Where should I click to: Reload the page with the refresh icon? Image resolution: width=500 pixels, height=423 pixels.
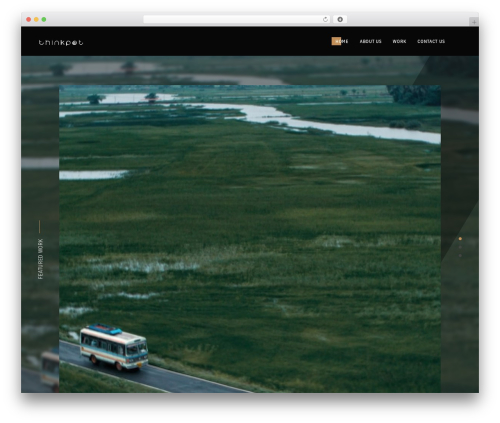325,19
